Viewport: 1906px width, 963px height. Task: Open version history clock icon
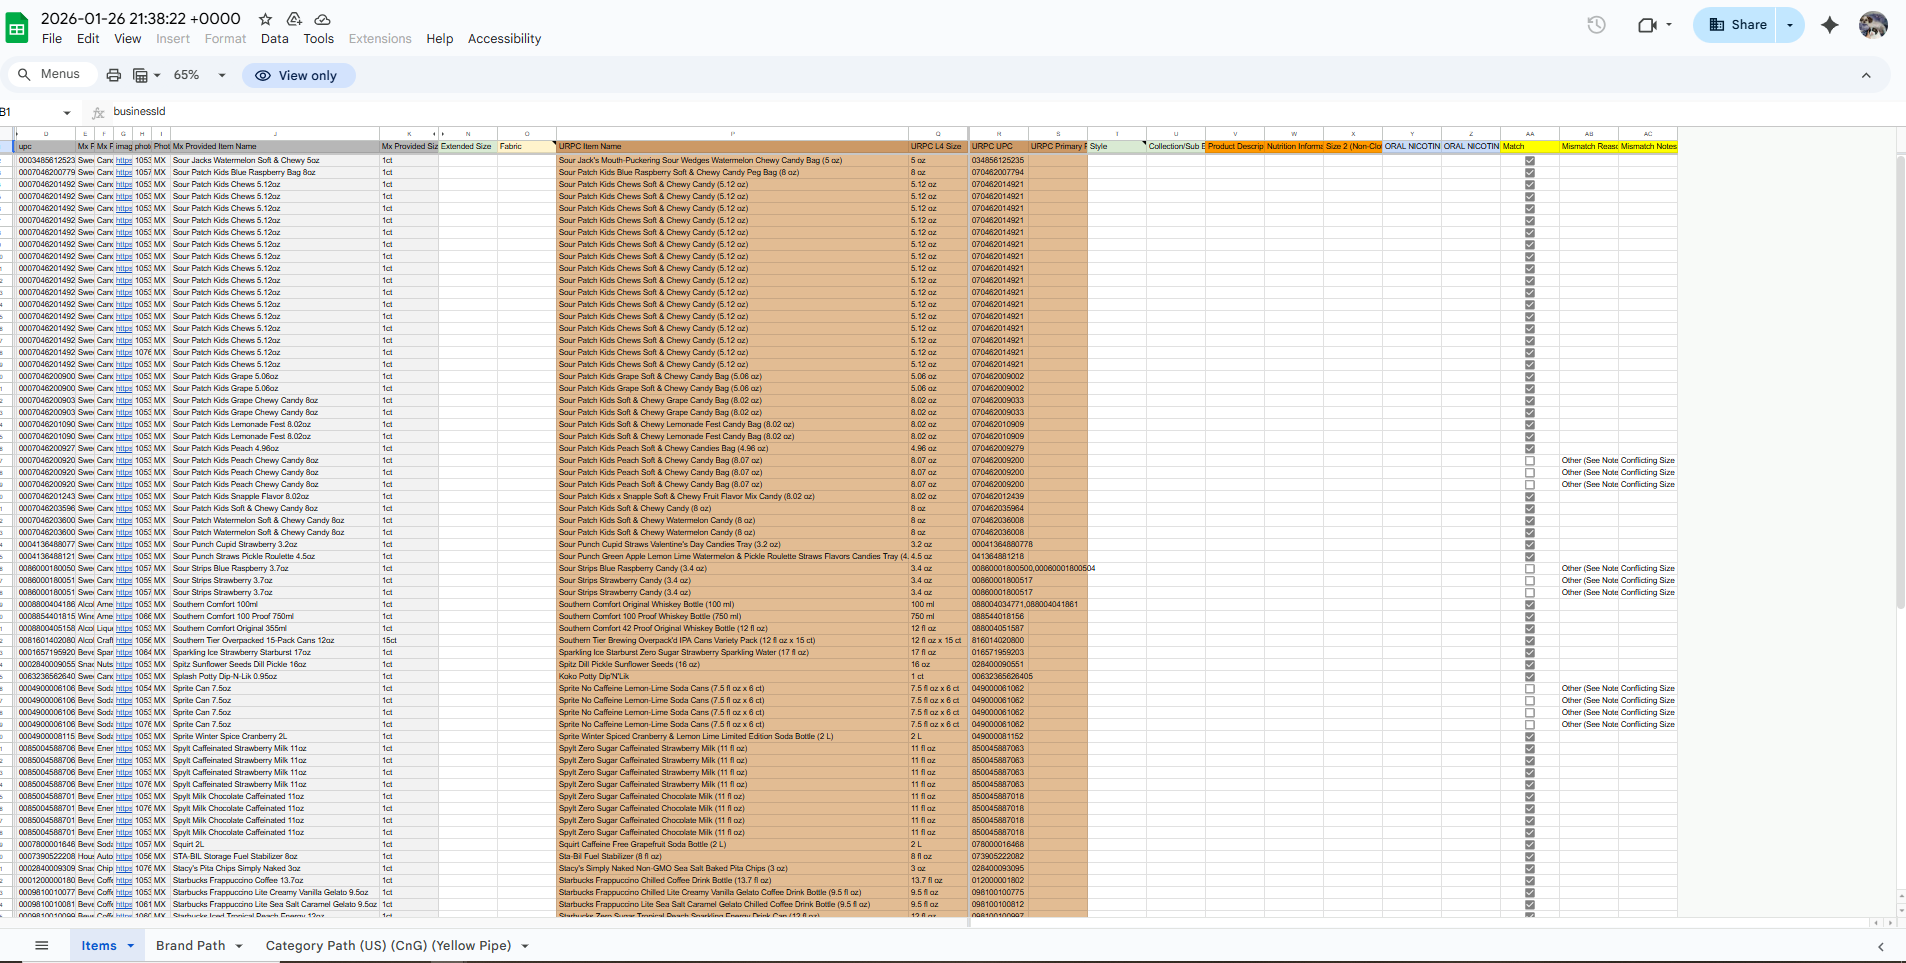tap(1596, 25)
